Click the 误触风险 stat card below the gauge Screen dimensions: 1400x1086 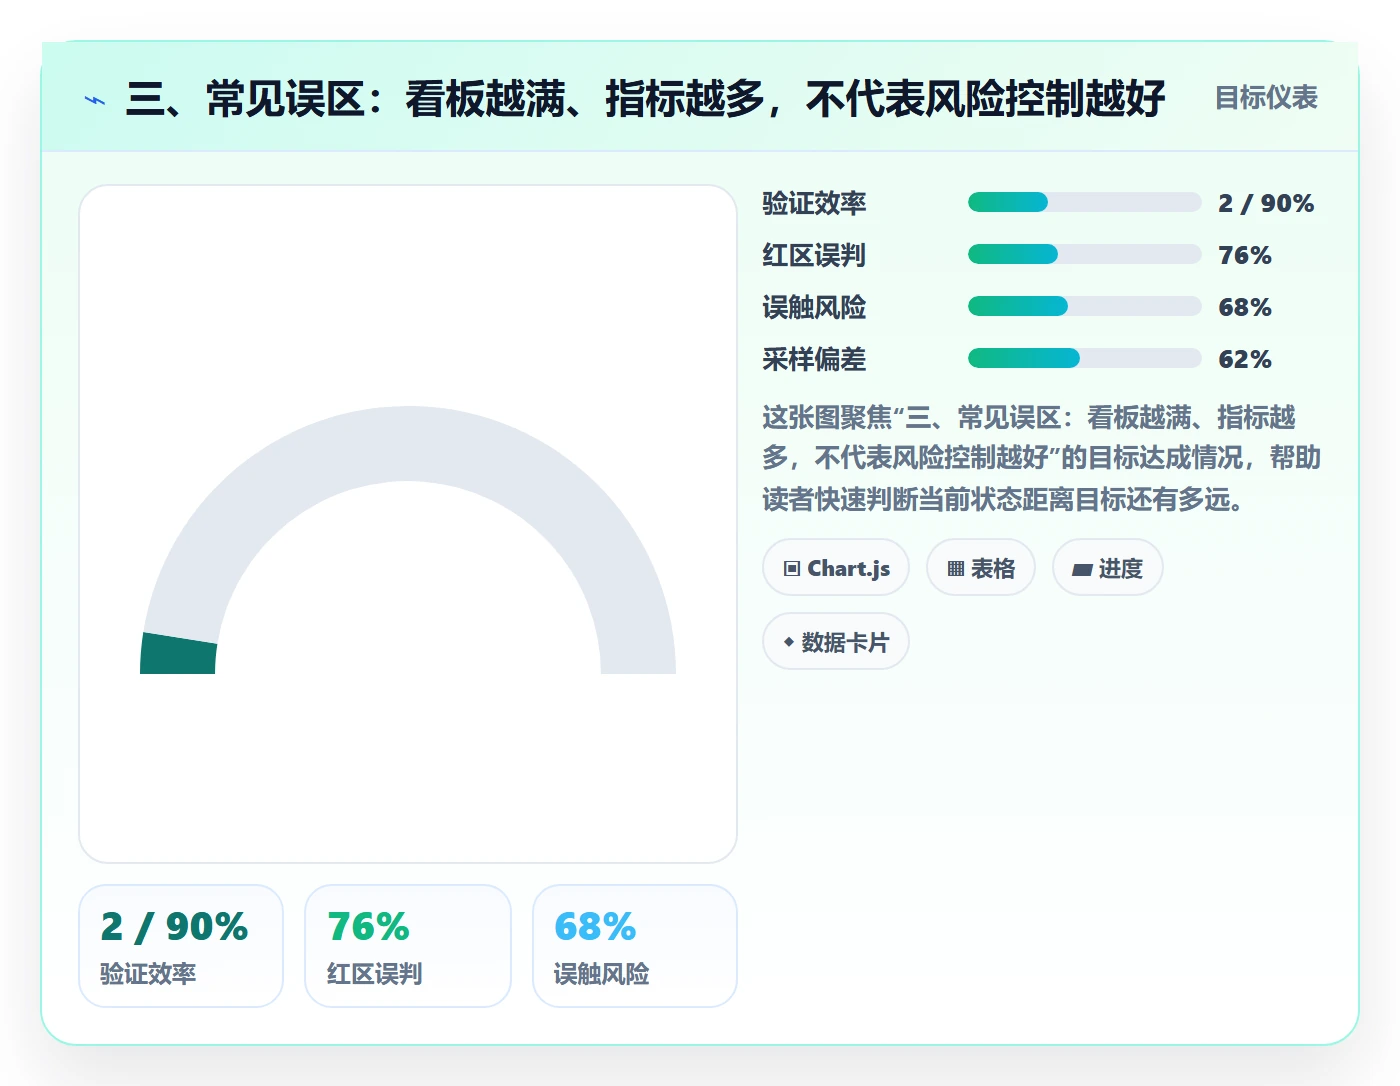635,946
